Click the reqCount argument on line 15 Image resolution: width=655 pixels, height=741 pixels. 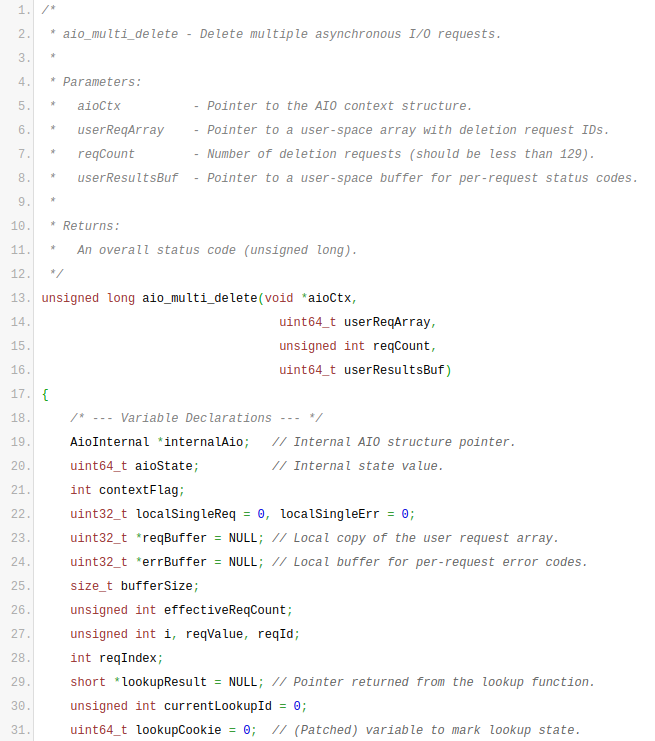pyautogui.click(x=402, y=346)
